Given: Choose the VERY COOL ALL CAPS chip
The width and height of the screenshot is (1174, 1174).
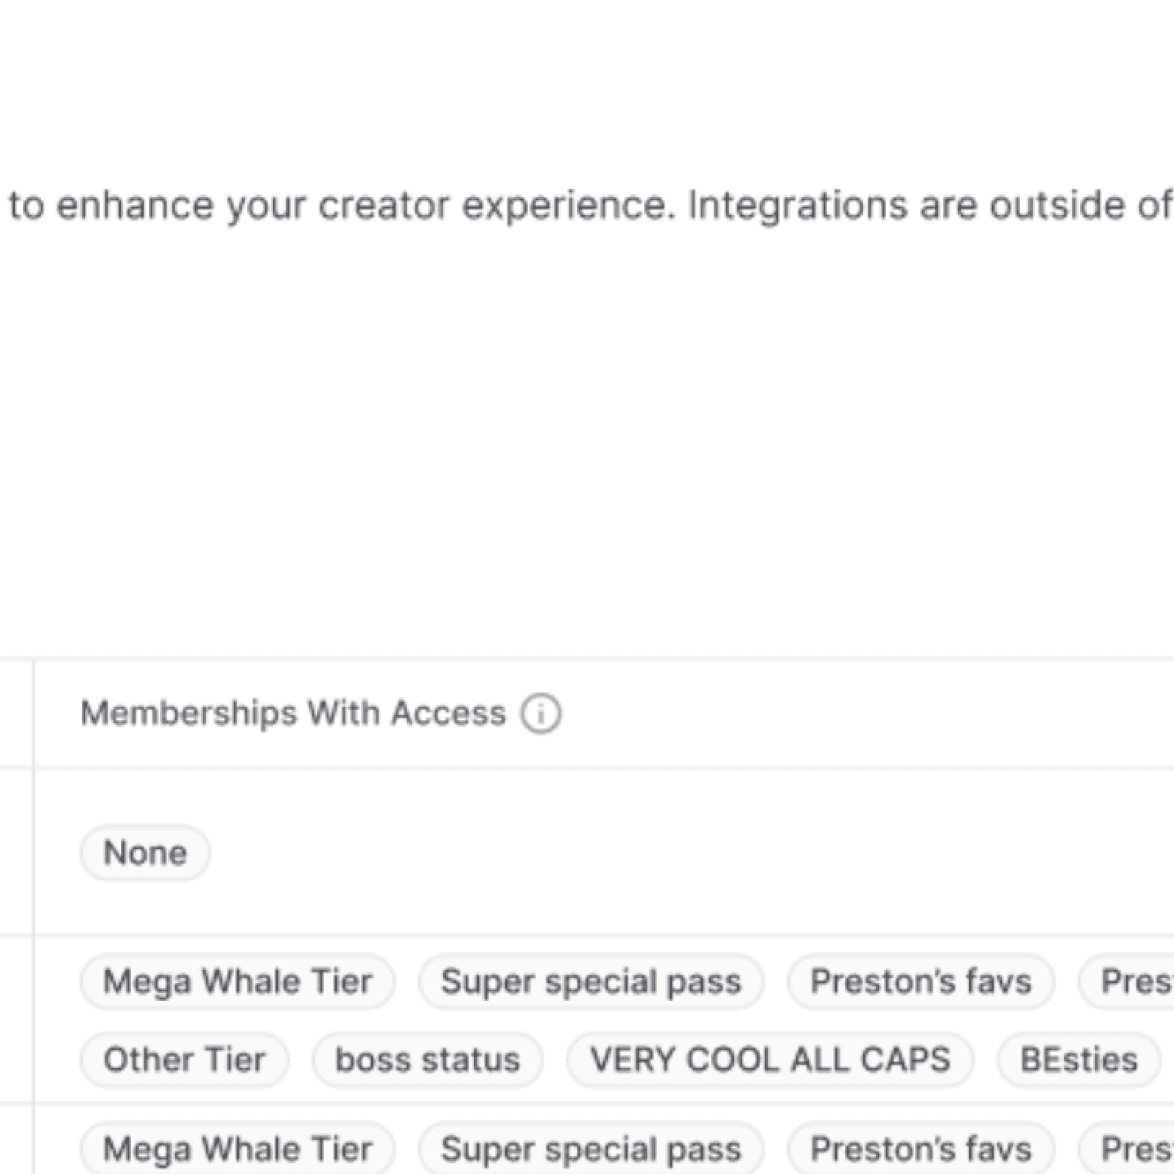Looking at the screenshot, I should 770,1060.
